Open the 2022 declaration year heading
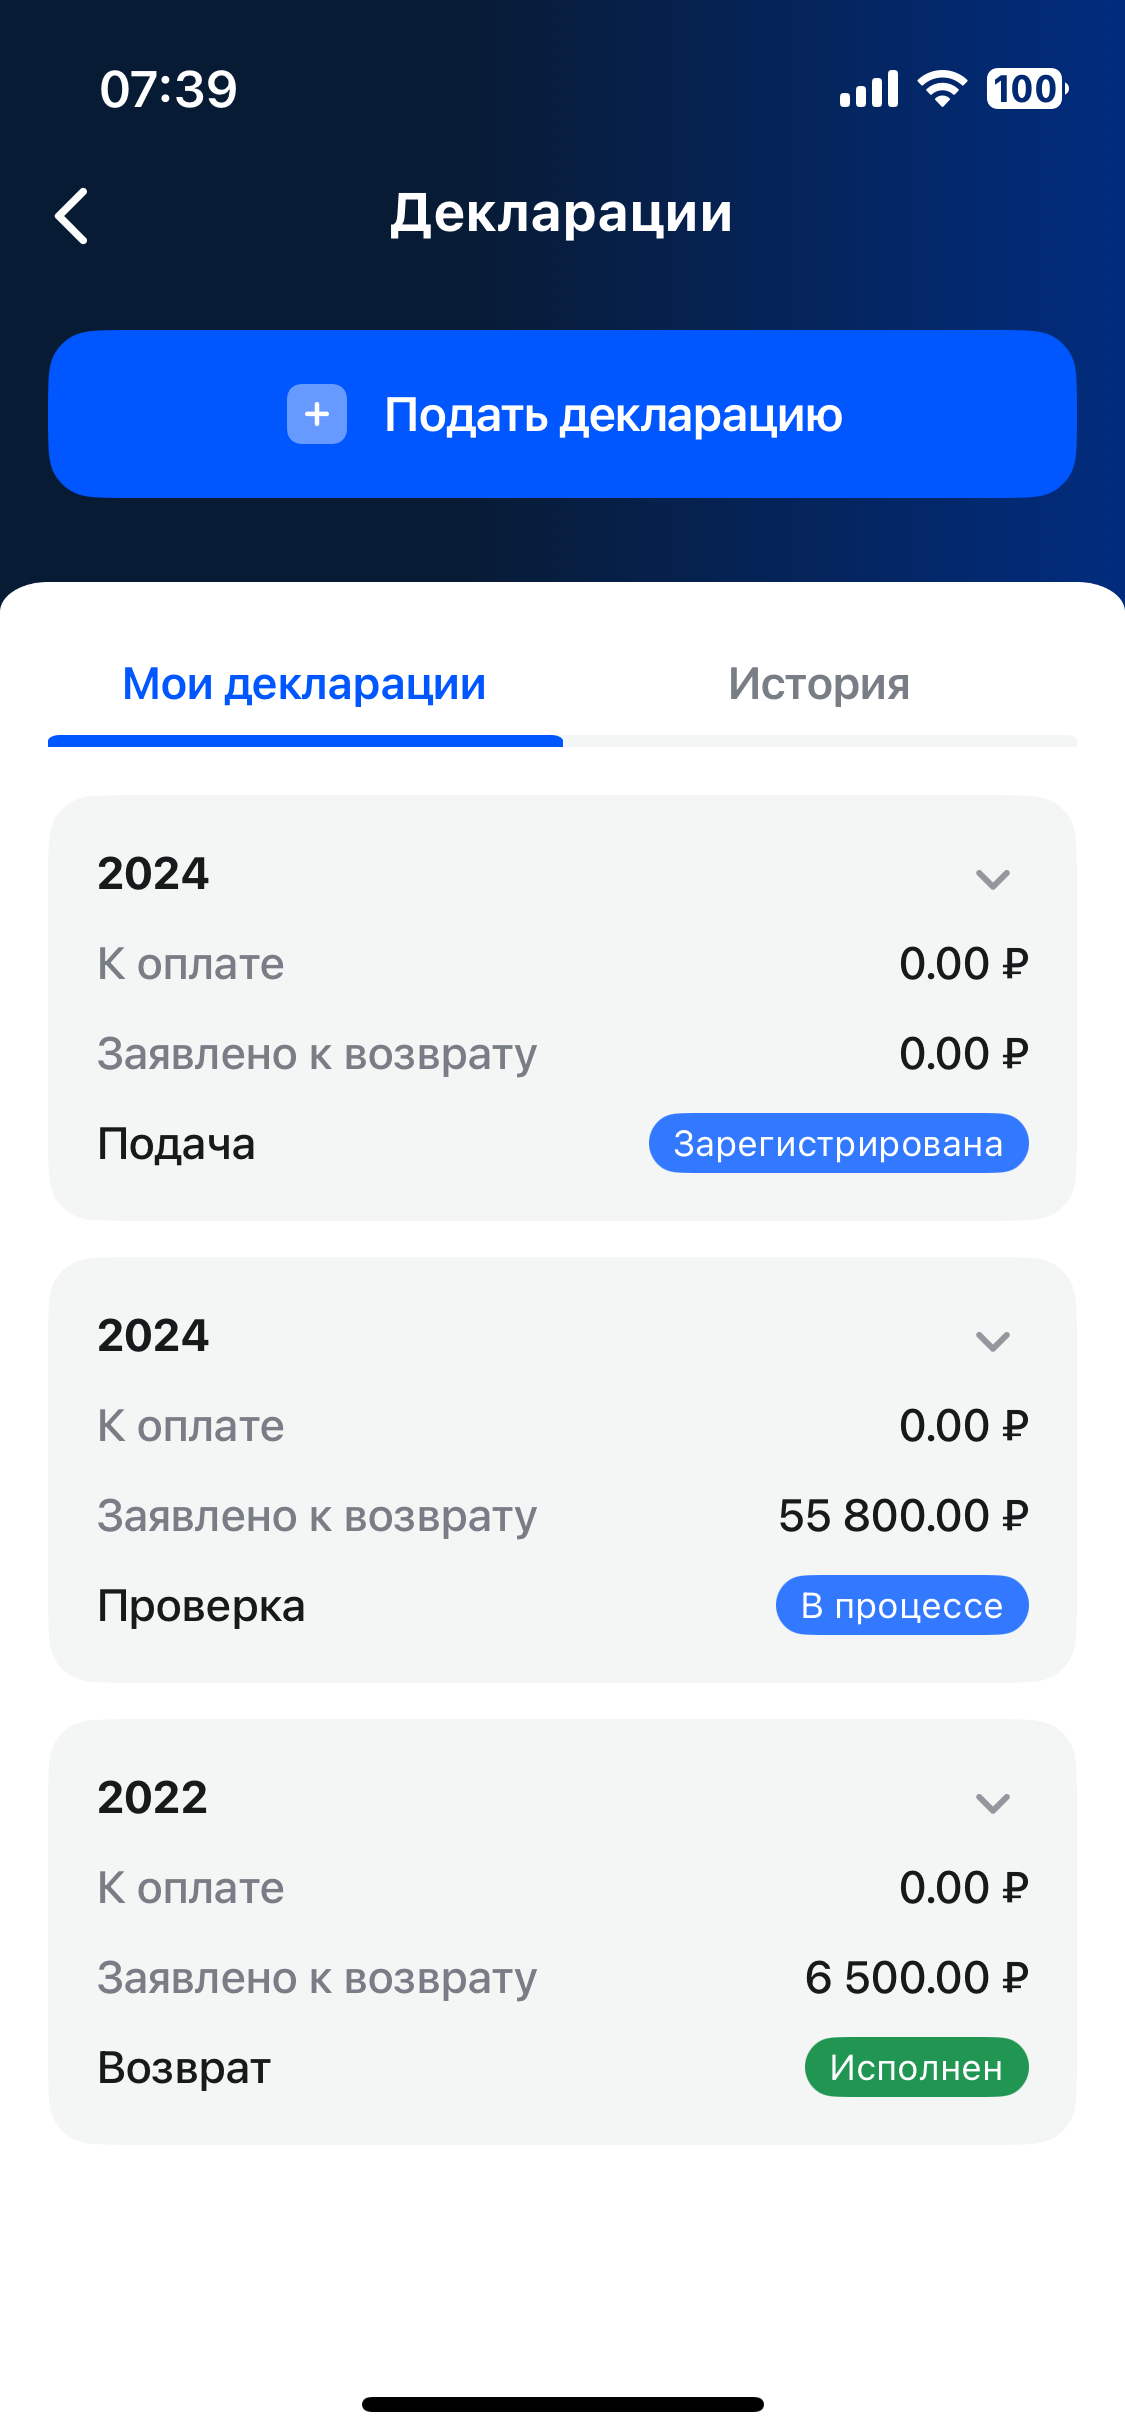Viewport: 1125px width, 2436px height. [153, 1797]
